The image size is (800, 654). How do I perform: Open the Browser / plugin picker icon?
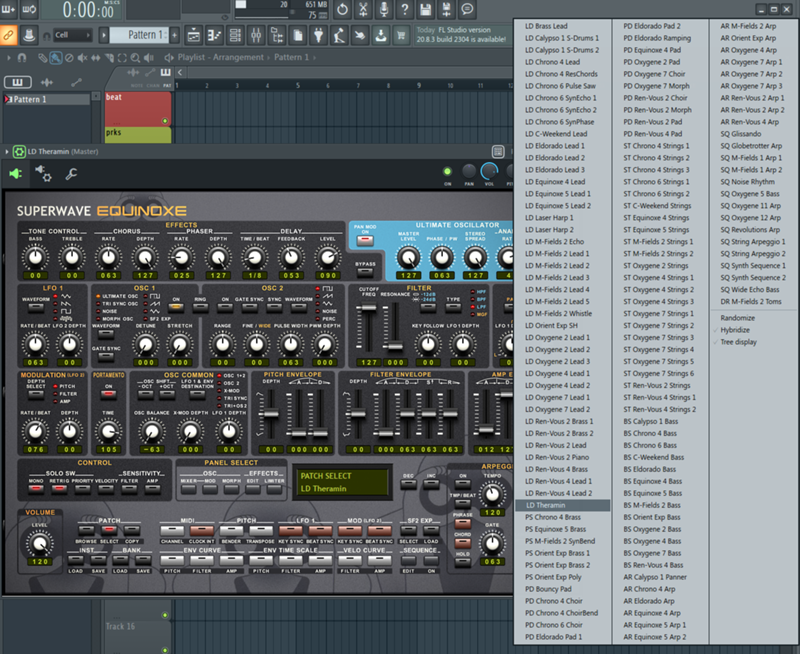tap(277, 35)
